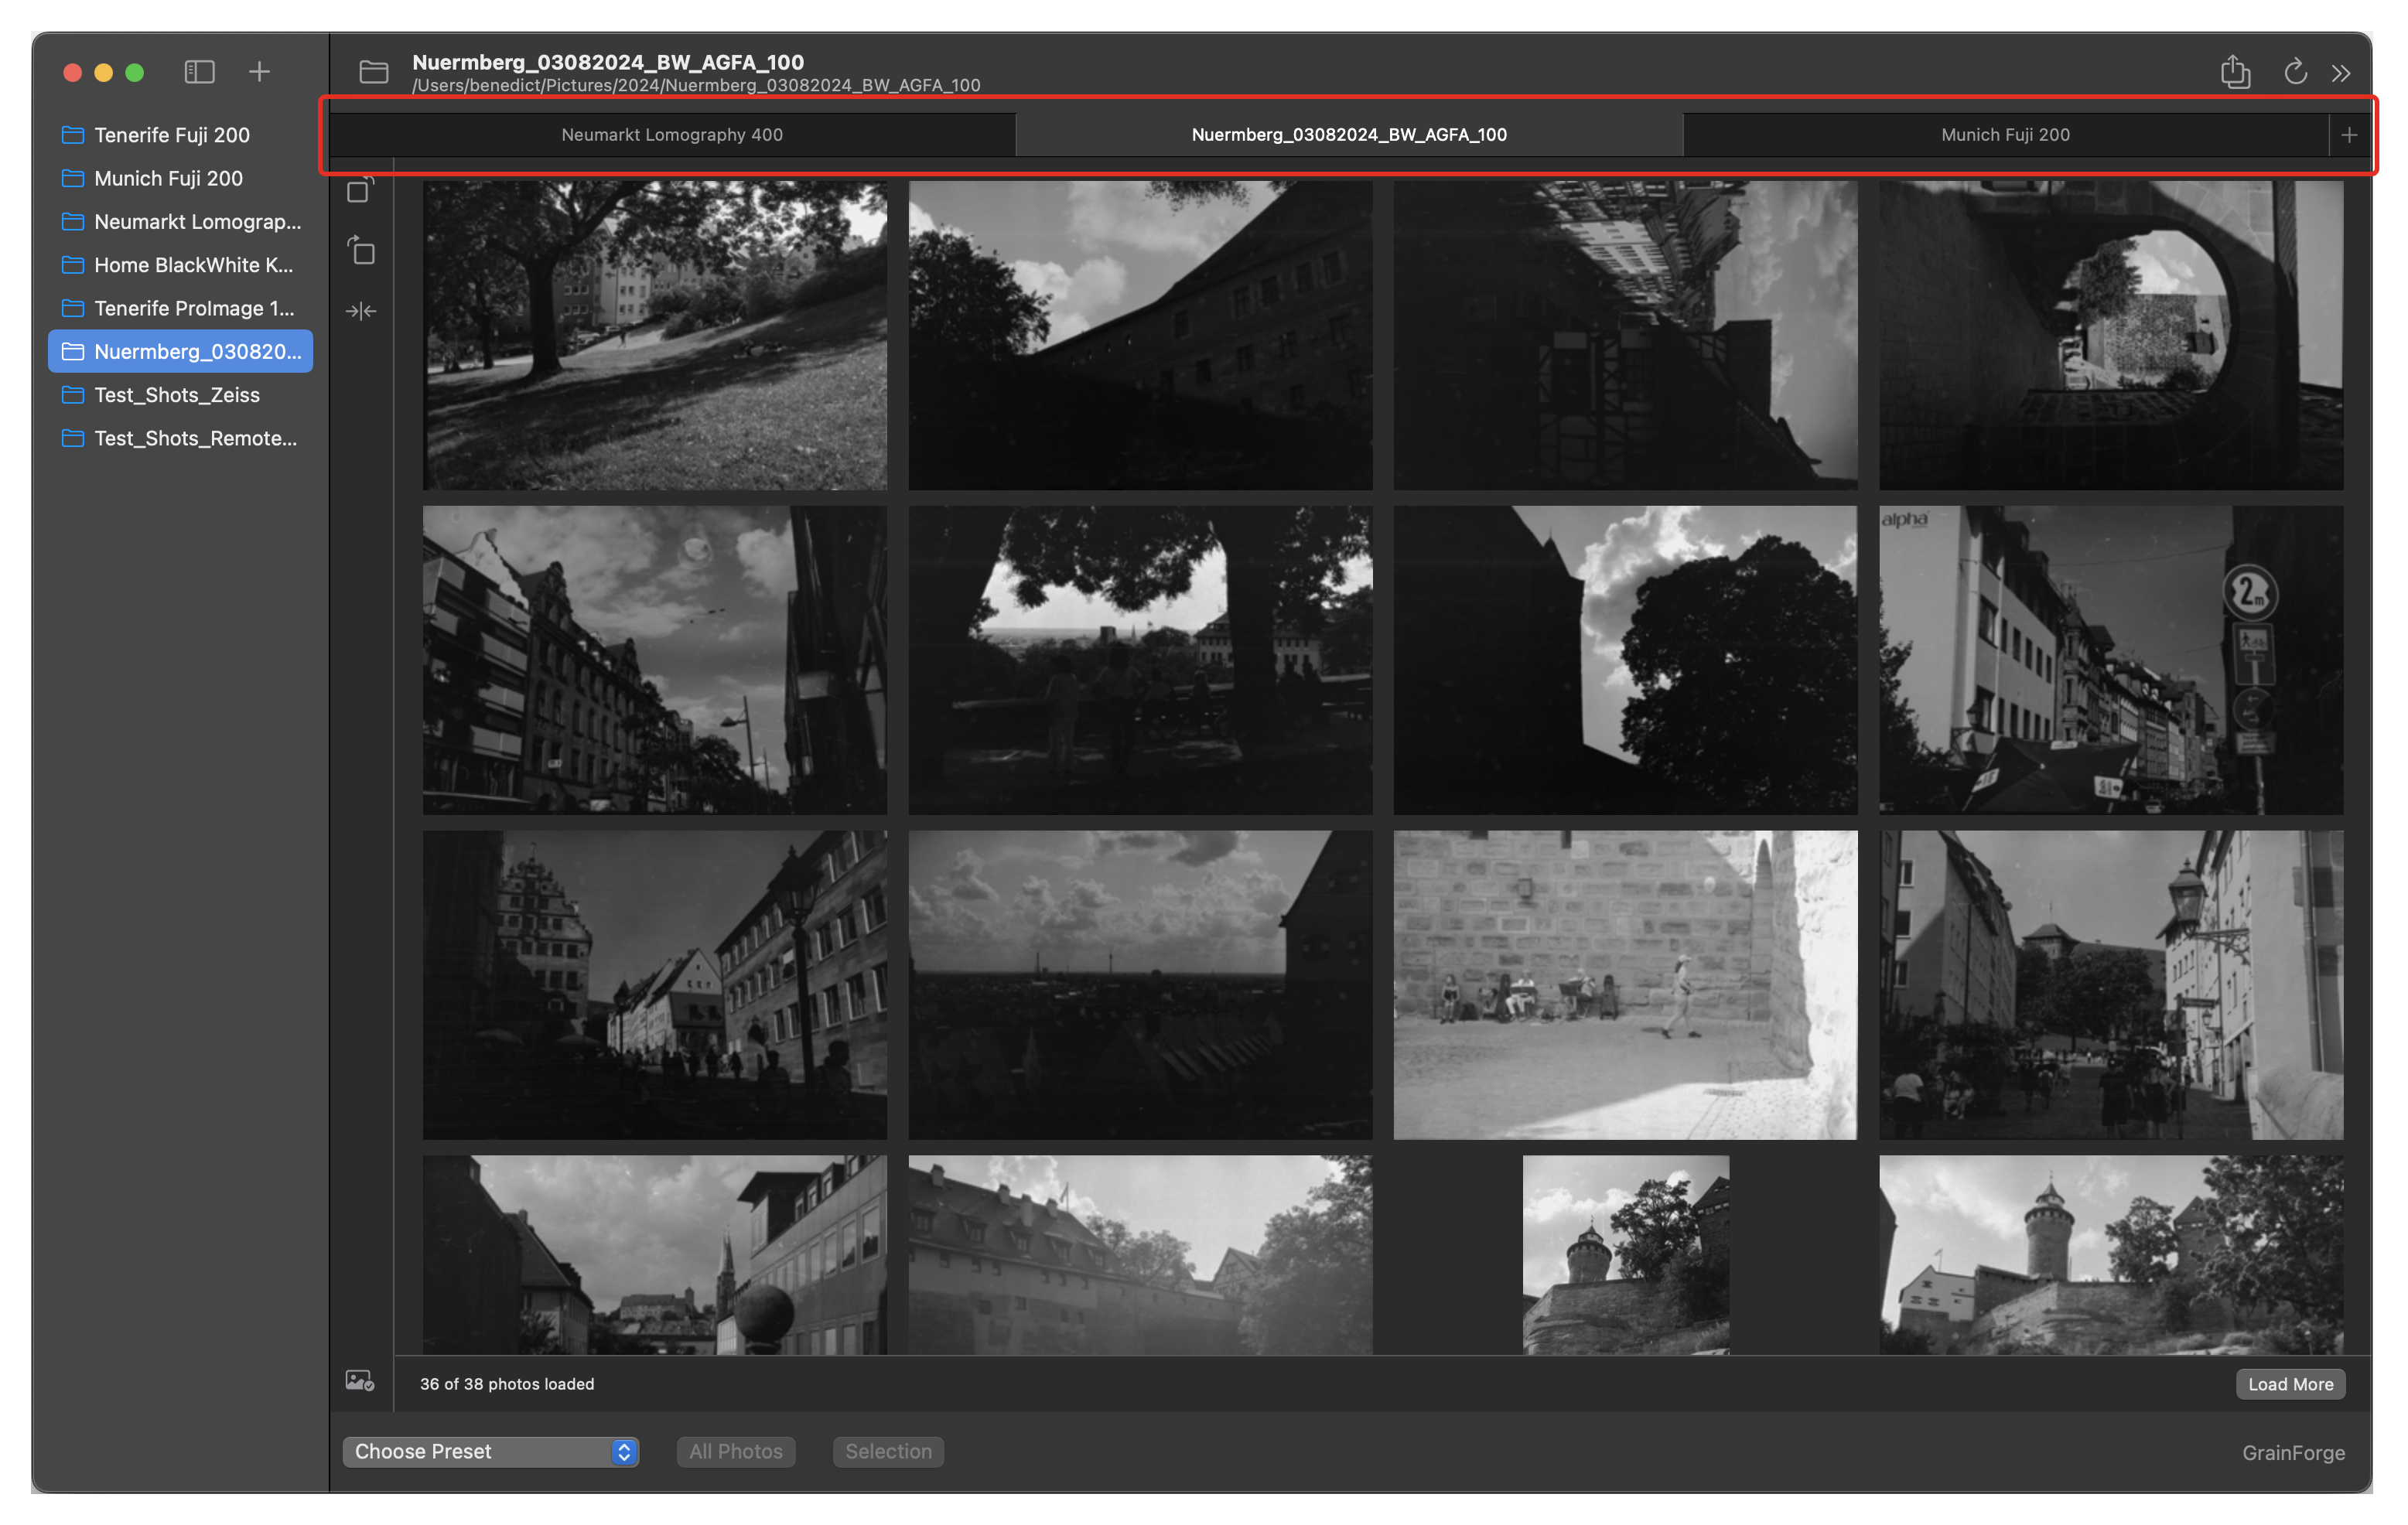The width and height of the screenshot is (2408, 1525).
Task: Open the share export icon
Action: click(2235, 72)
